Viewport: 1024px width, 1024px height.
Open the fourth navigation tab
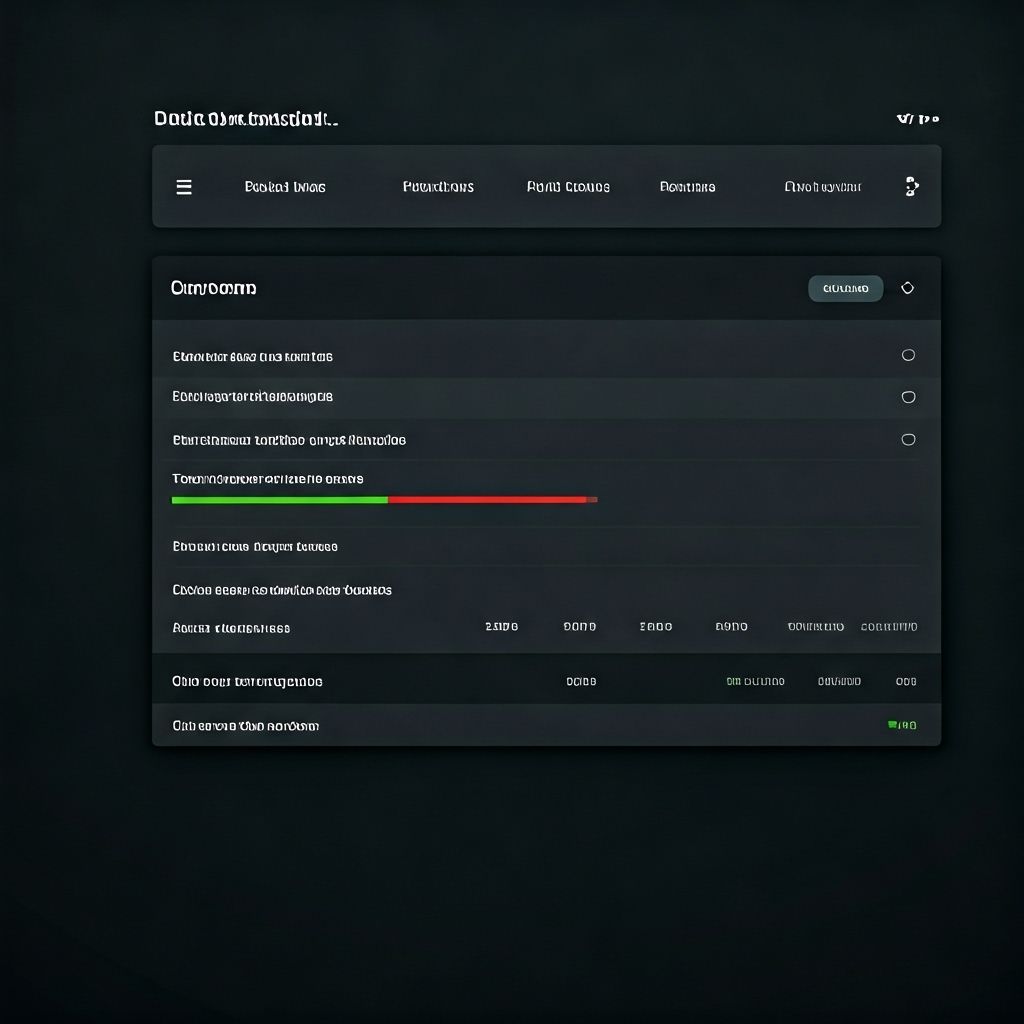(x=687, y=187)
